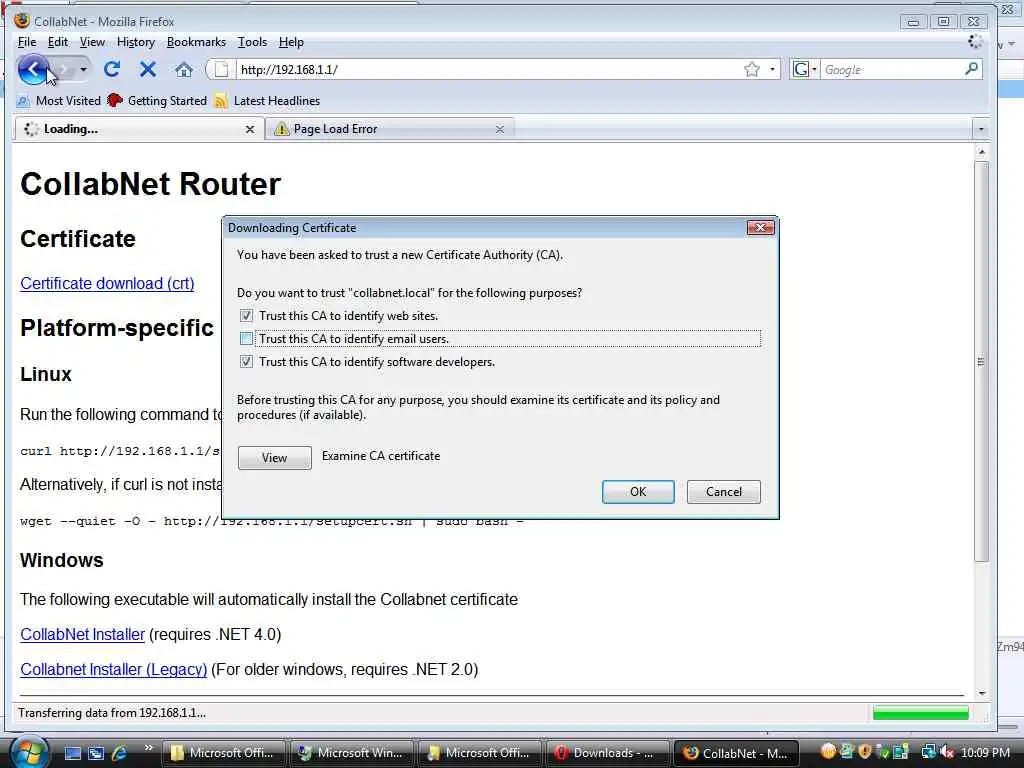Click the green page load progress bar
The width and height of the screenshot is (1024, 768).
point(921,713)
